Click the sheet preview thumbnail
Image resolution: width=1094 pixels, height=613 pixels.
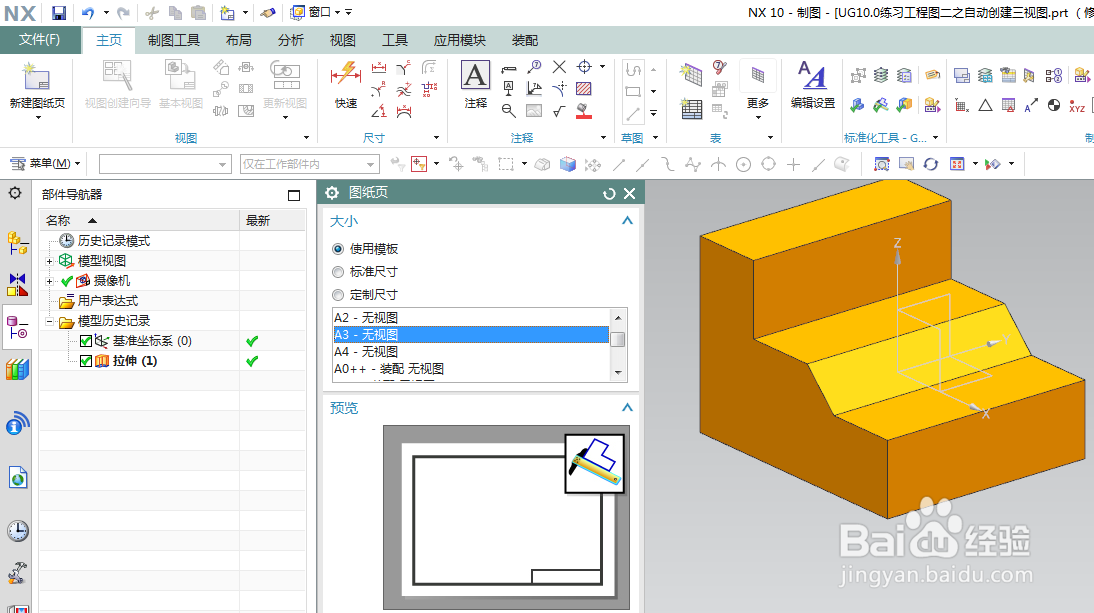[x=507, y=517]
